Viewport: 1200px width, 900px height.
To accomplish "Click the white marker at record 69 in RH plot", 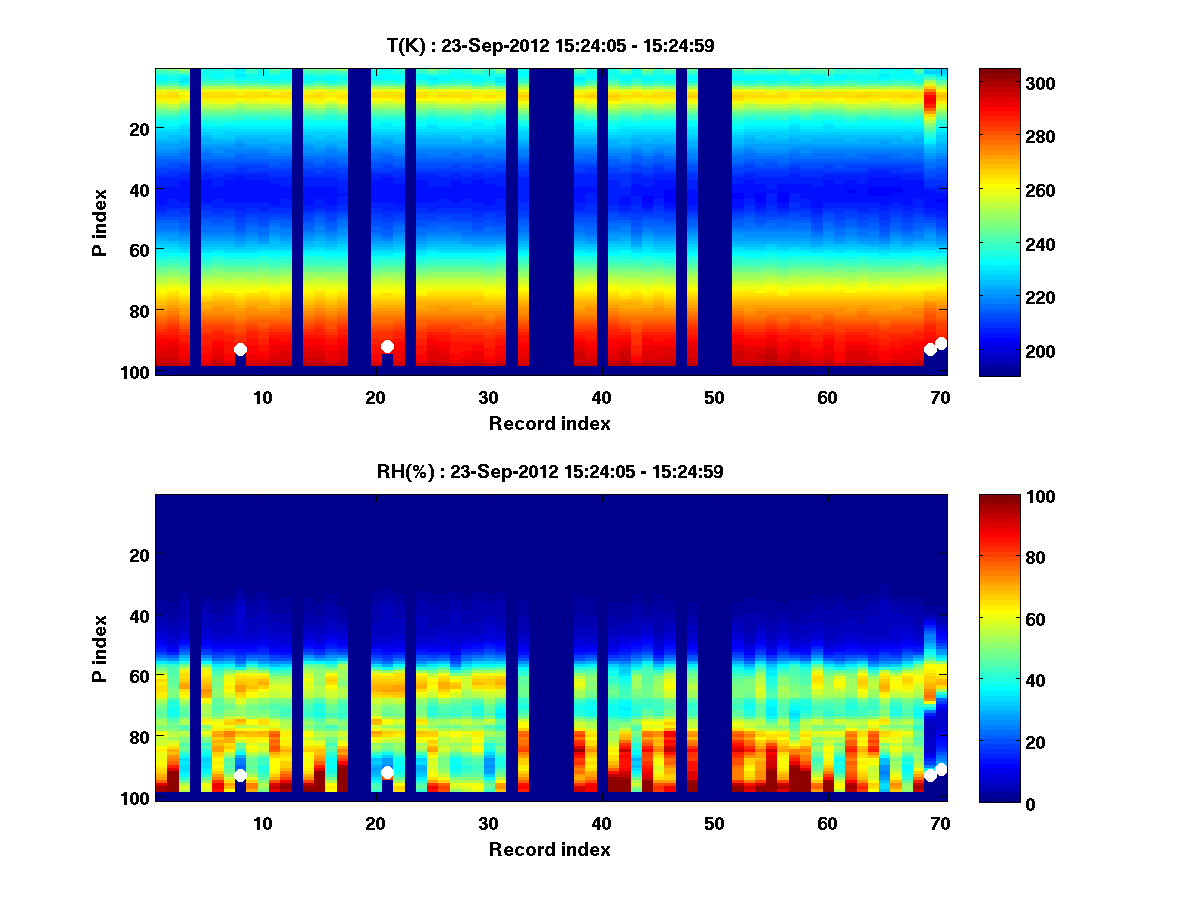I will 930,776.
